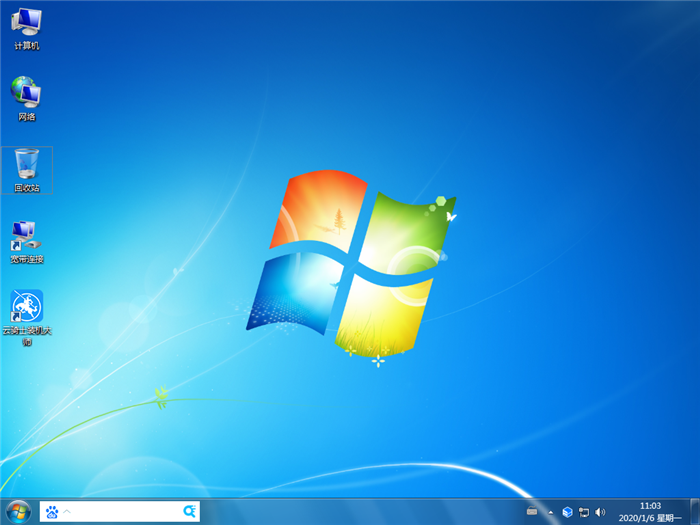Open the 网络 (Network) desktop icon
The image size is (700, 525).
27,94
